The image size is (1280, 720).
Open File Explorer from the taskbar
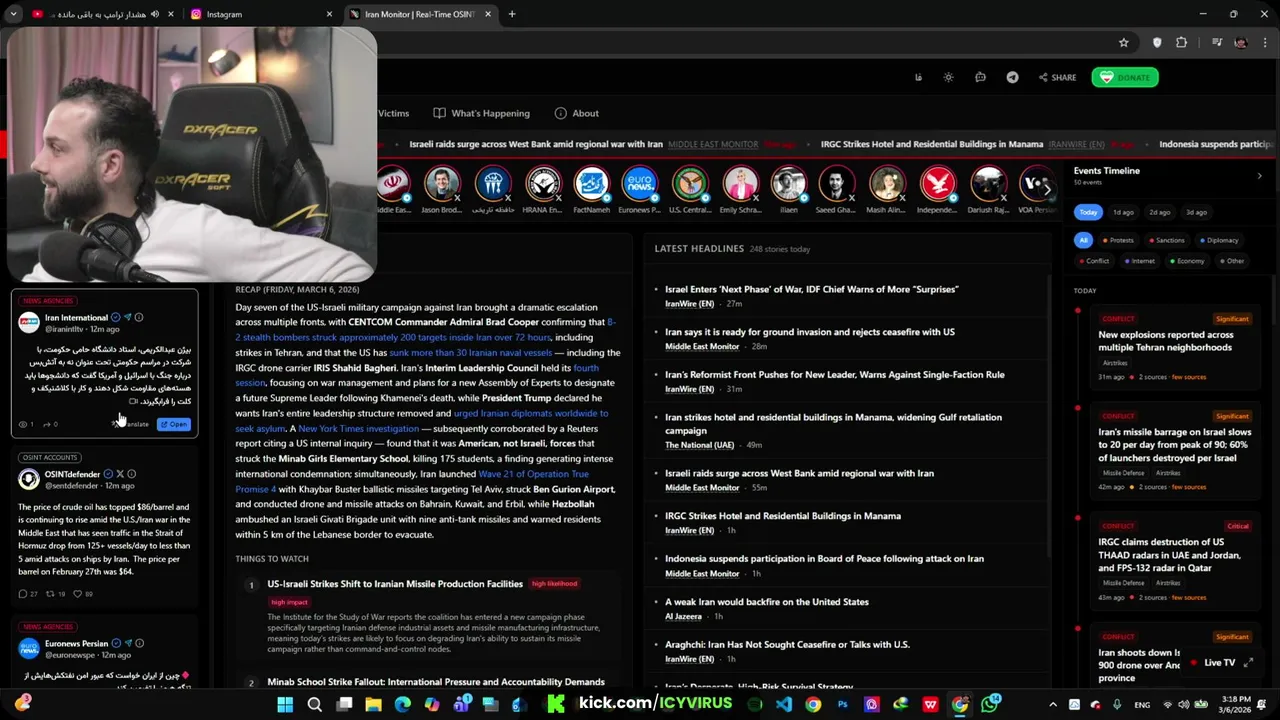pyautogui.click(x=373, y=704)
